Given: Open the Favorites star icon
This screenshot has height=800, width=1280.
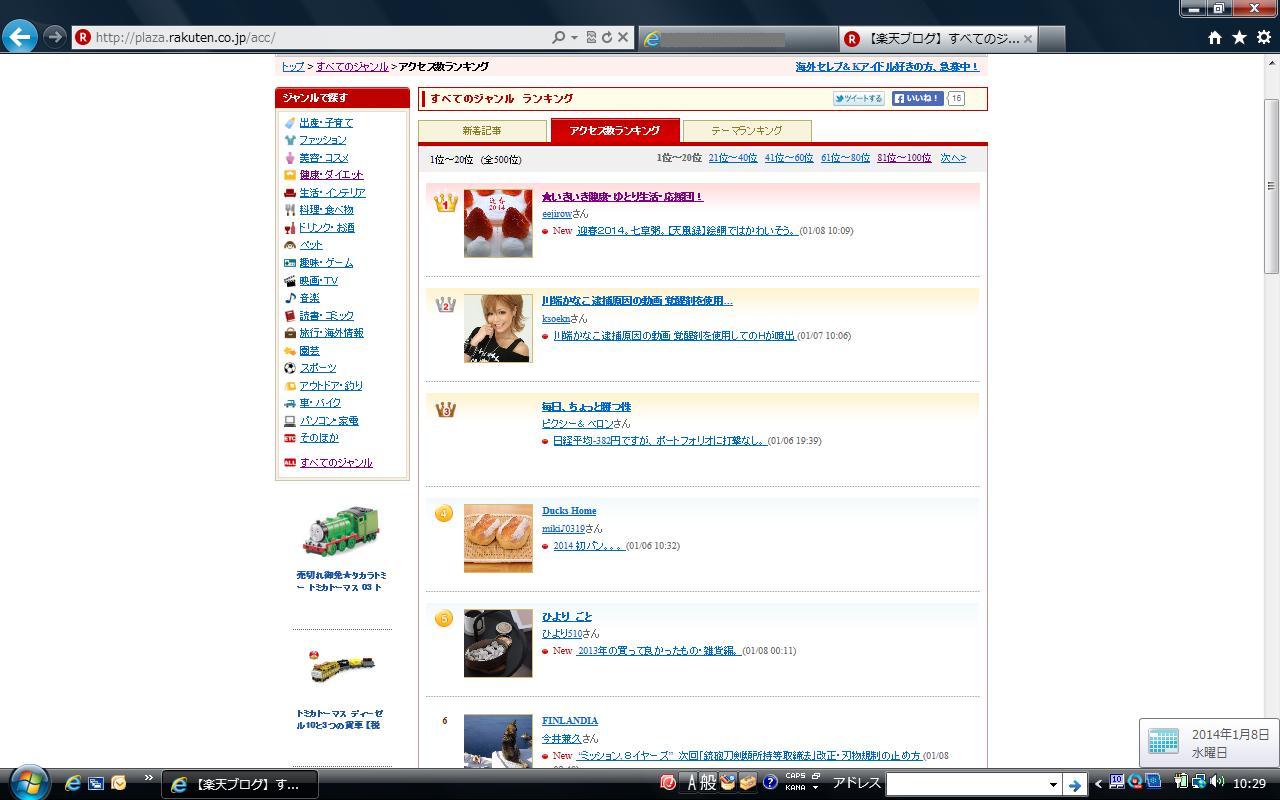Looking at the screenshot, I should click(1239, 37).
